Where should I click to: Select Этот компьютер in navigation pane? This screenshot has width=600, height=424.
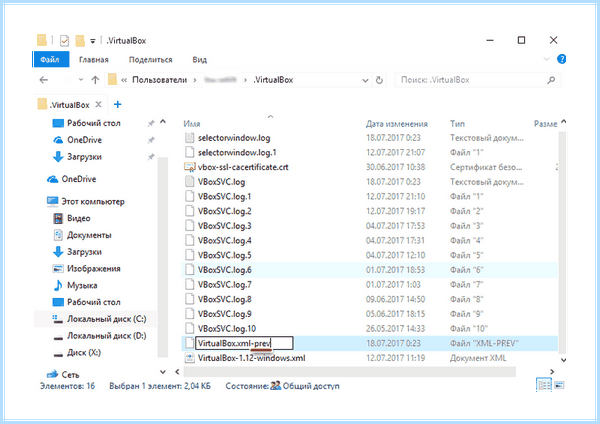pyautogui.click(x=93, y=201)
